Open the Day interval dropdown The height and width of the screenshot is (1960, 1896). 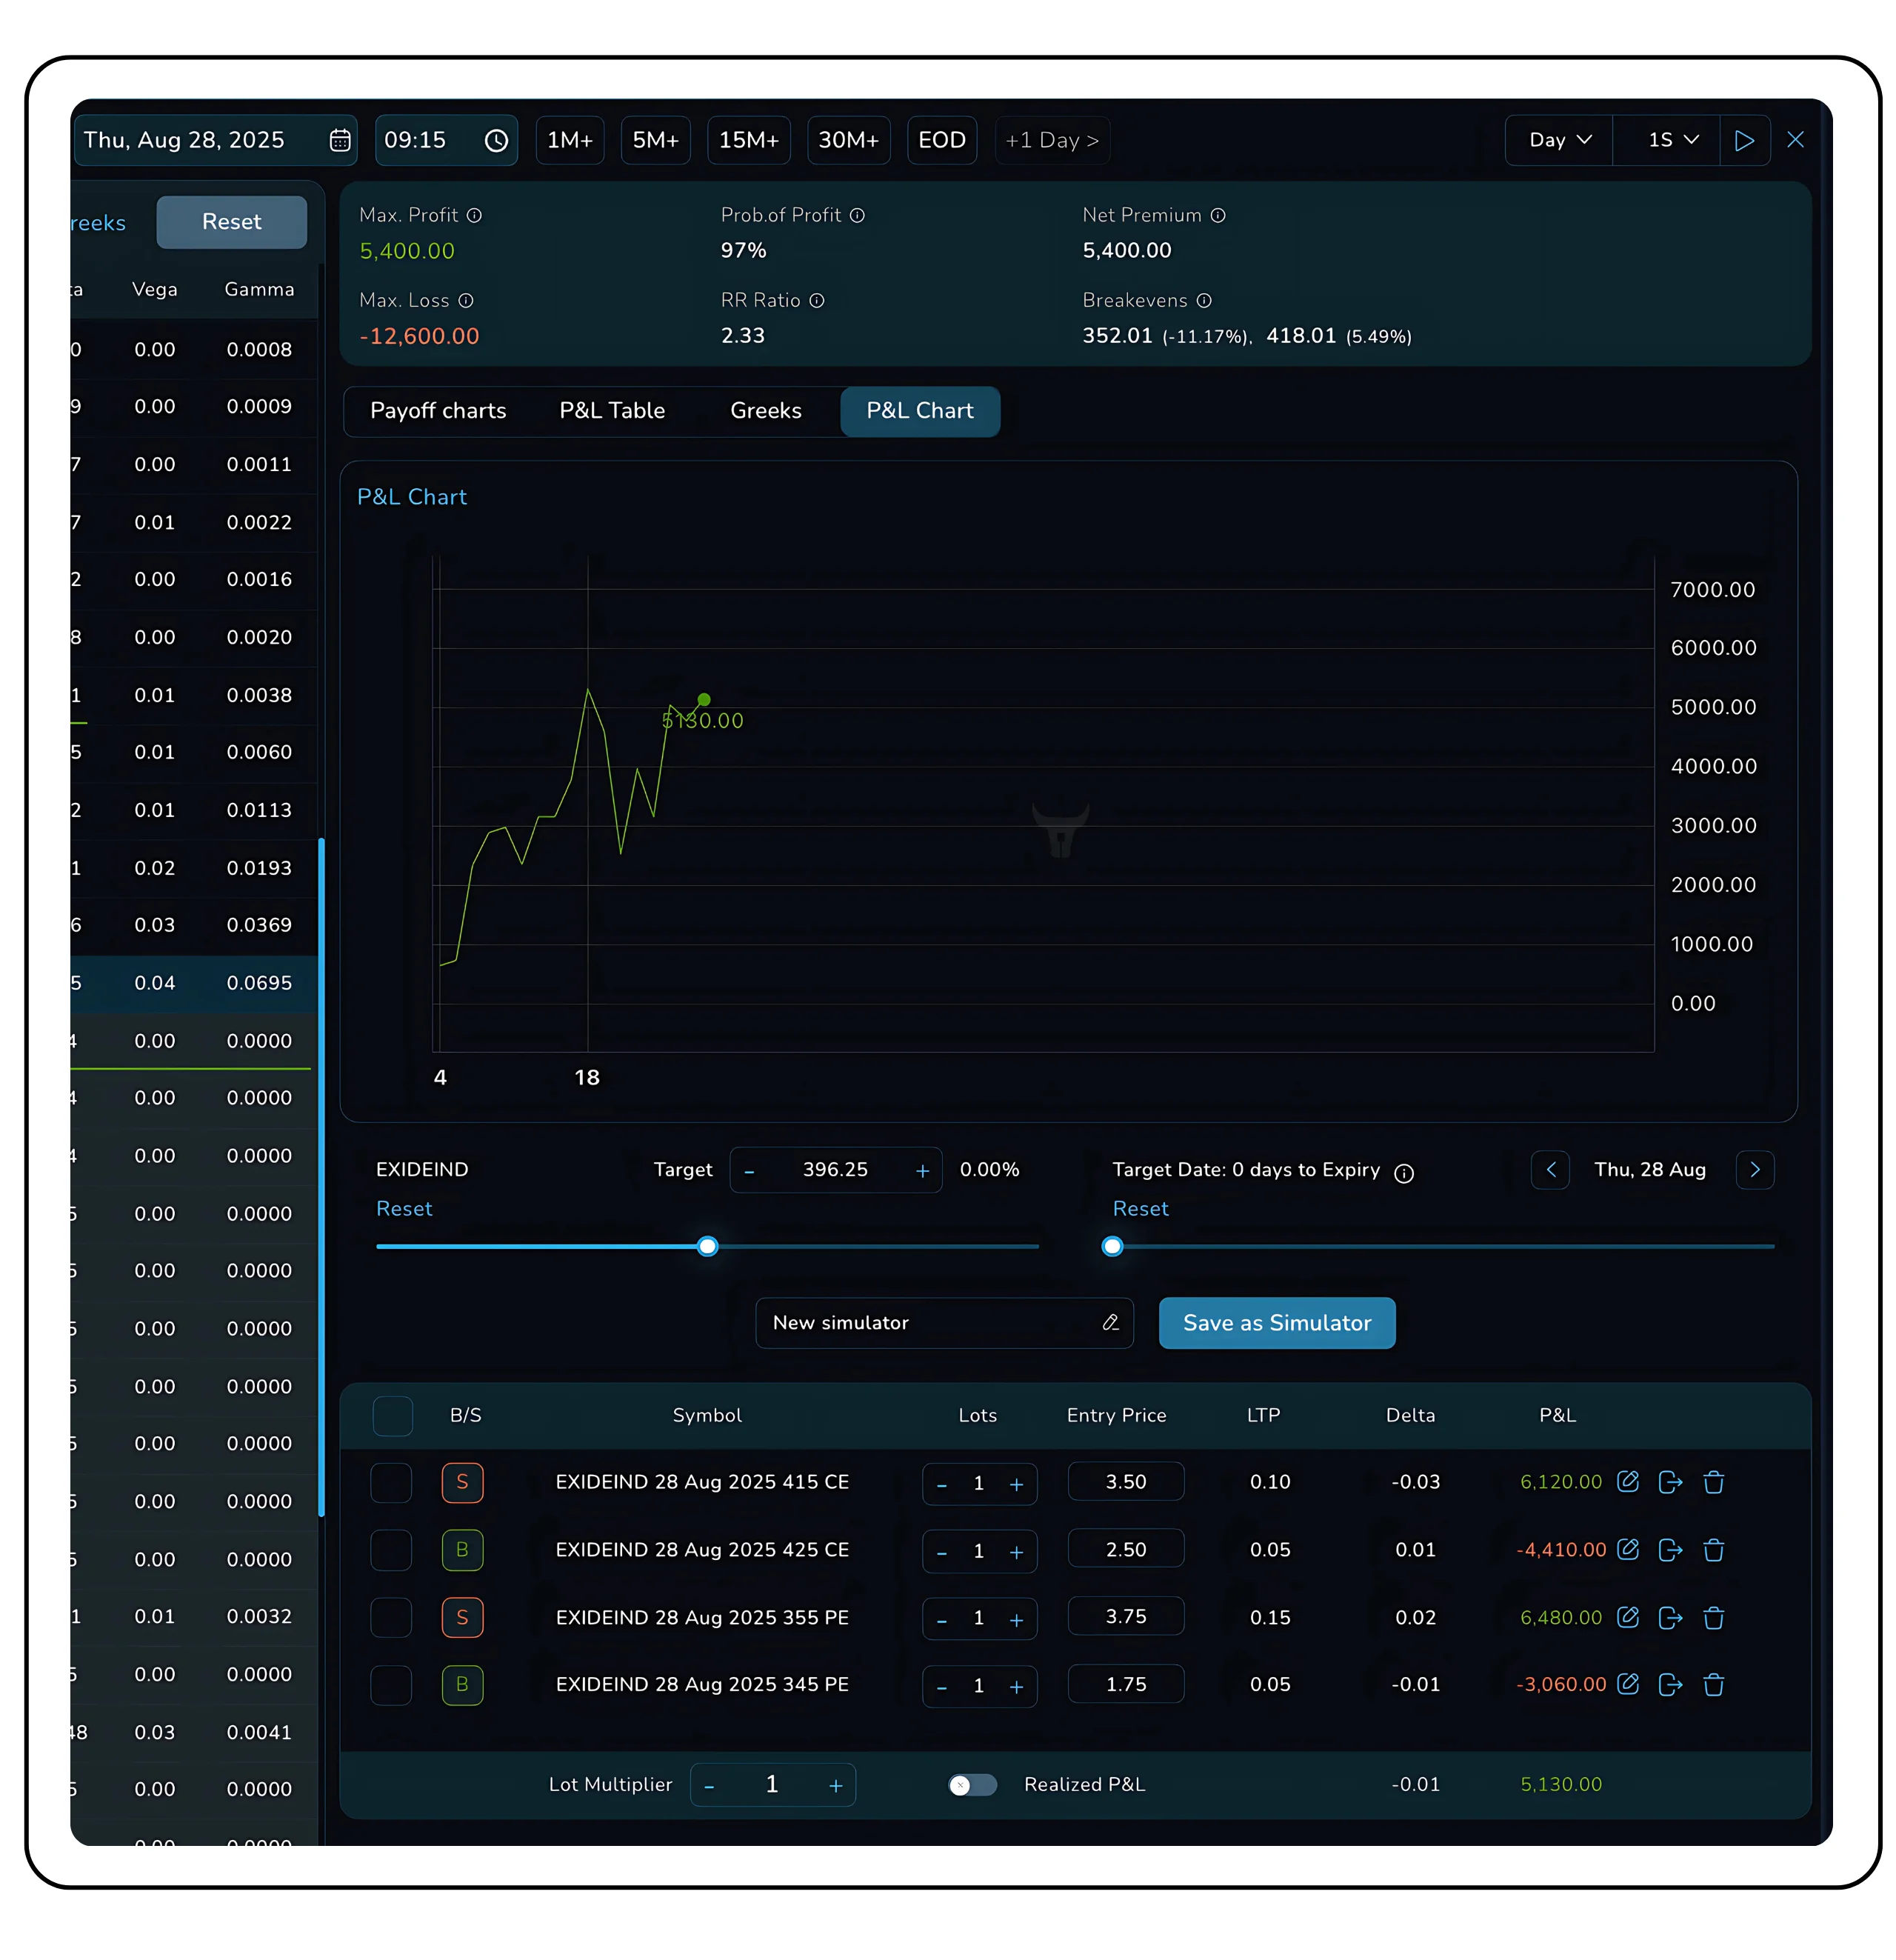coord(1558,140)
